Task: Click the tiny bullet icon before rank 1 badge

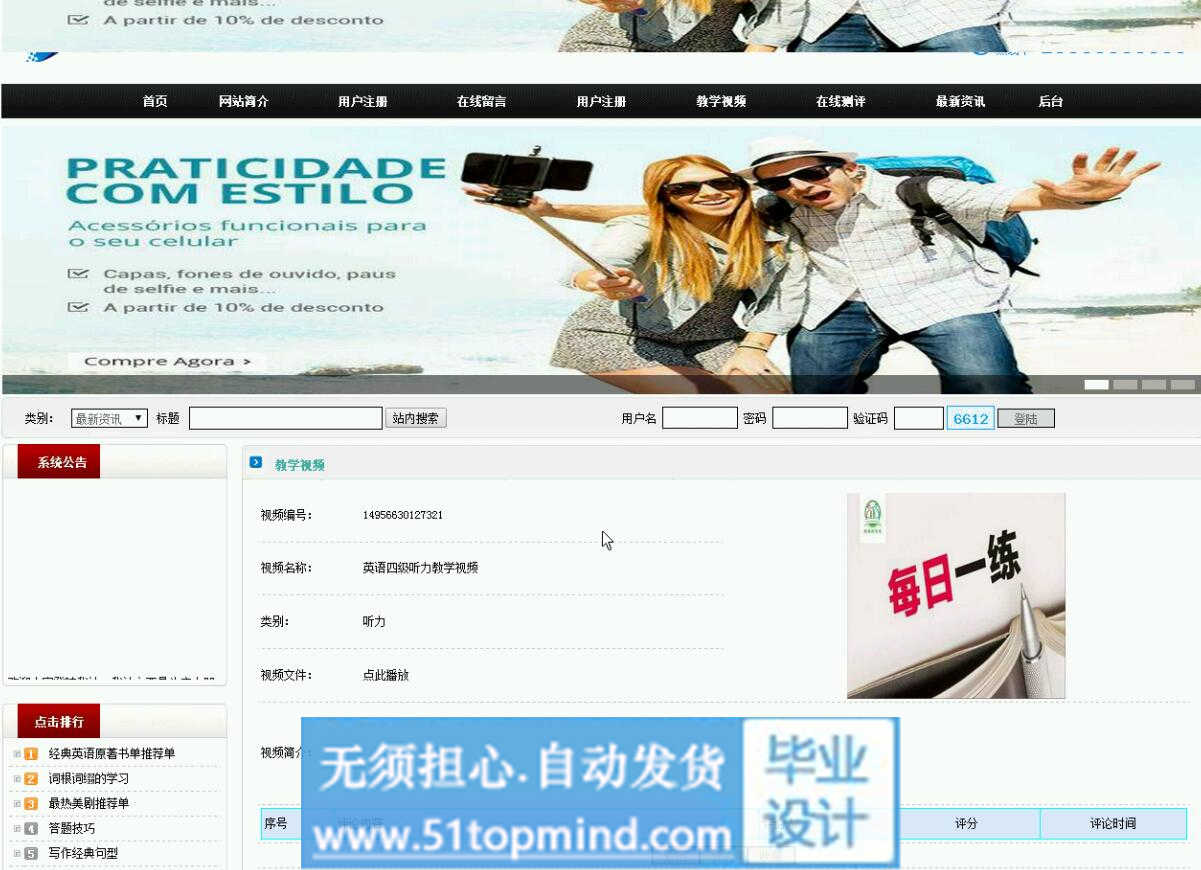Action: (x=17, y=754)
